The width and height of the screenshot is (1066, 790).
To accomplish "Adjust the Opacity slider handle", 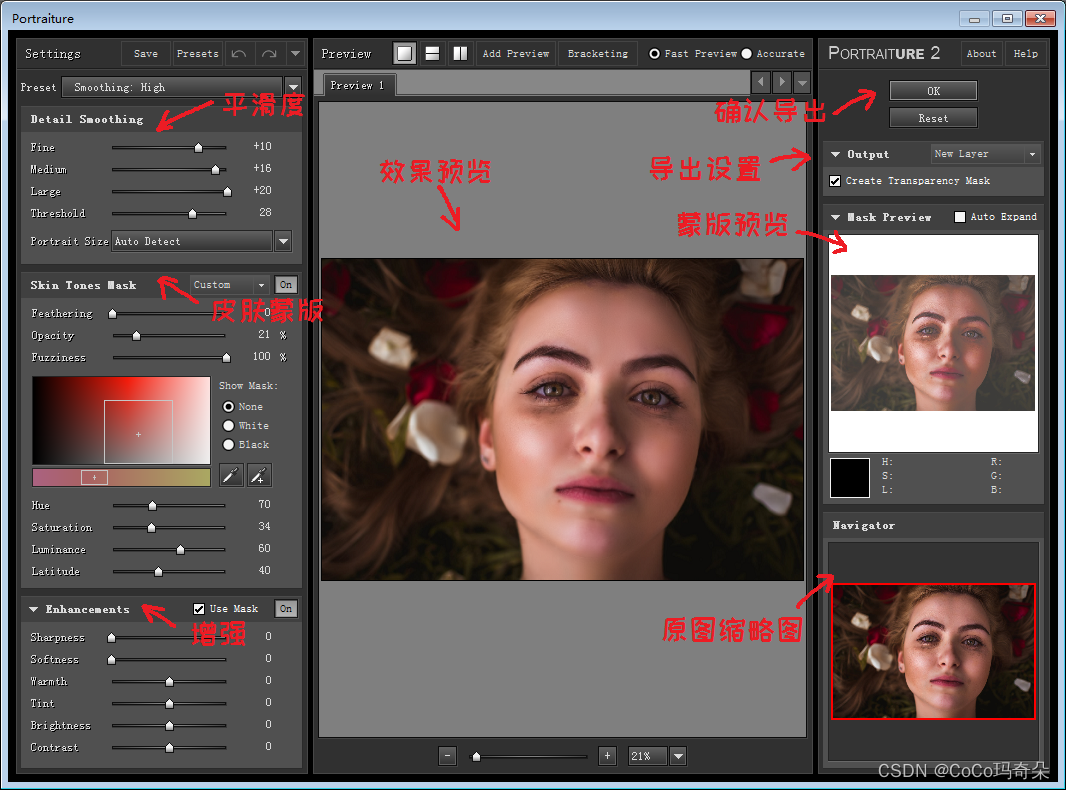I will click(137, 335).
